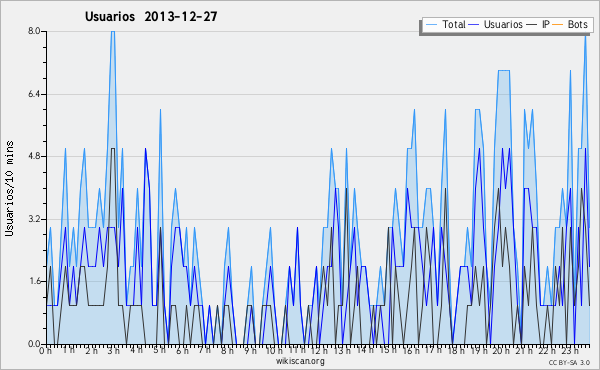Screen dimensions: 600x370
Task: Click the y-axis value 3.2
Action: (34, 219)
